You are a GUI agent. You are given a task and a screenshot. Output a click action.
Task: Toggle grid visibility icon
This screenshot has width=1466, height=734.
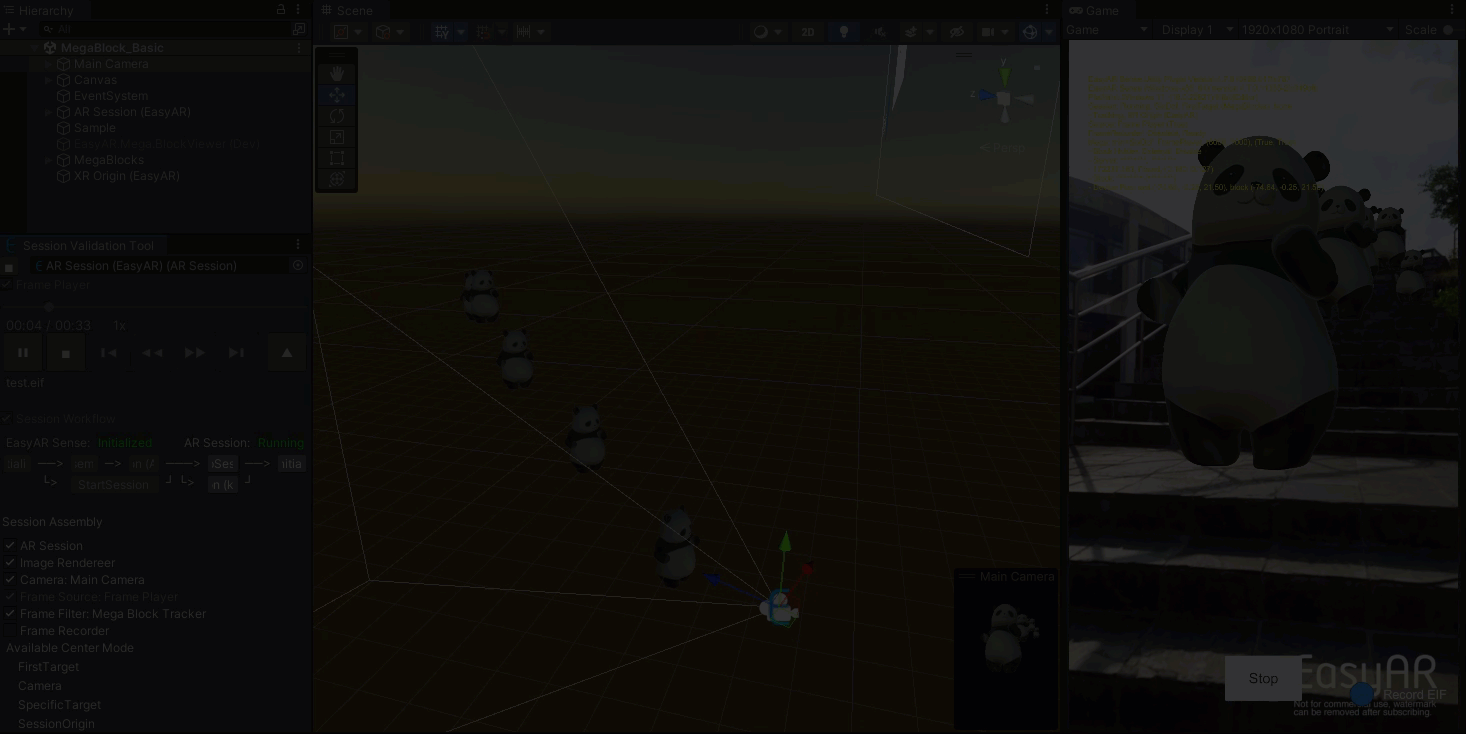click(x=442, y=32)
